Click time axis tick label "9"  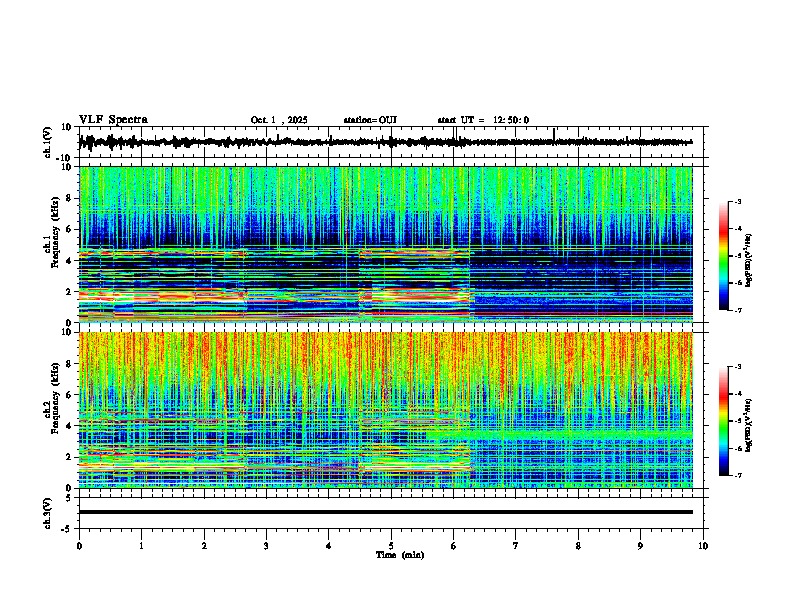640,546
